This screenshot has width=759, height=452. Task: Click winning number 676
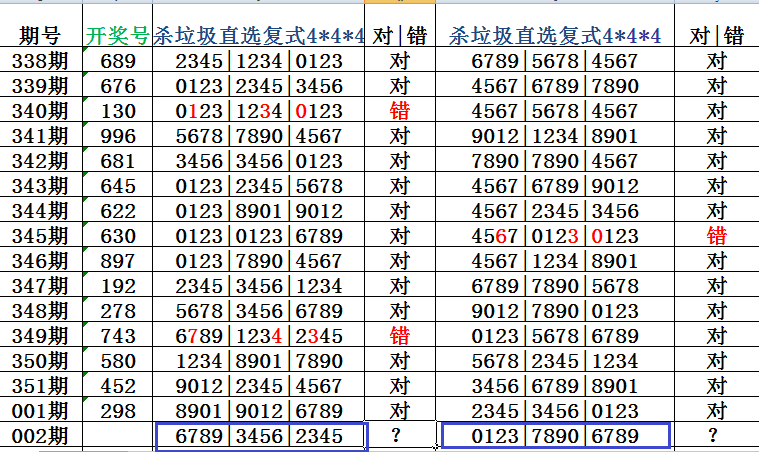tap(118, 85)
